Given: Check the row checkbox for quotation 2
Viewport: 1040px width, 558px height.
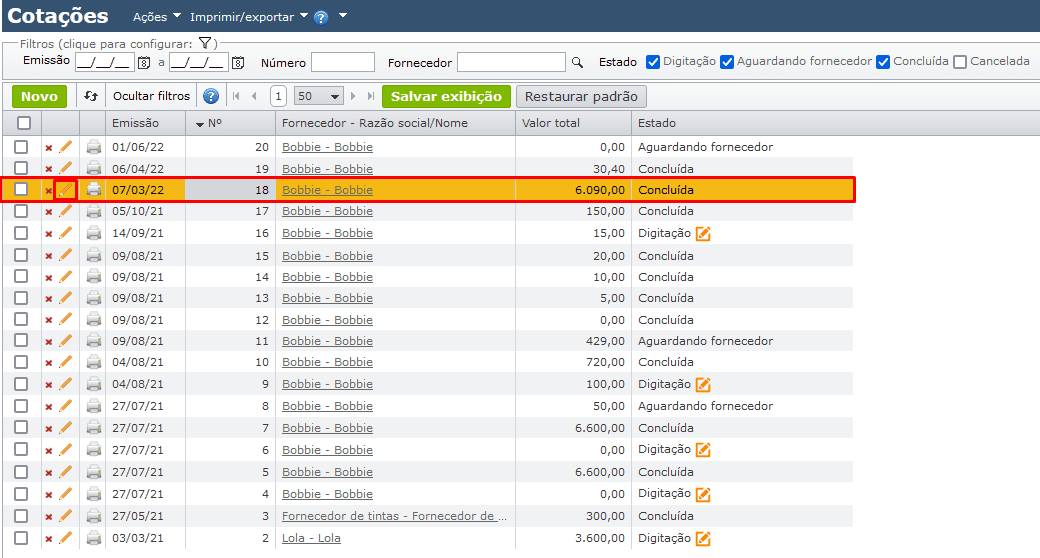Looking at the screenshot, I should tap(21, 537).
